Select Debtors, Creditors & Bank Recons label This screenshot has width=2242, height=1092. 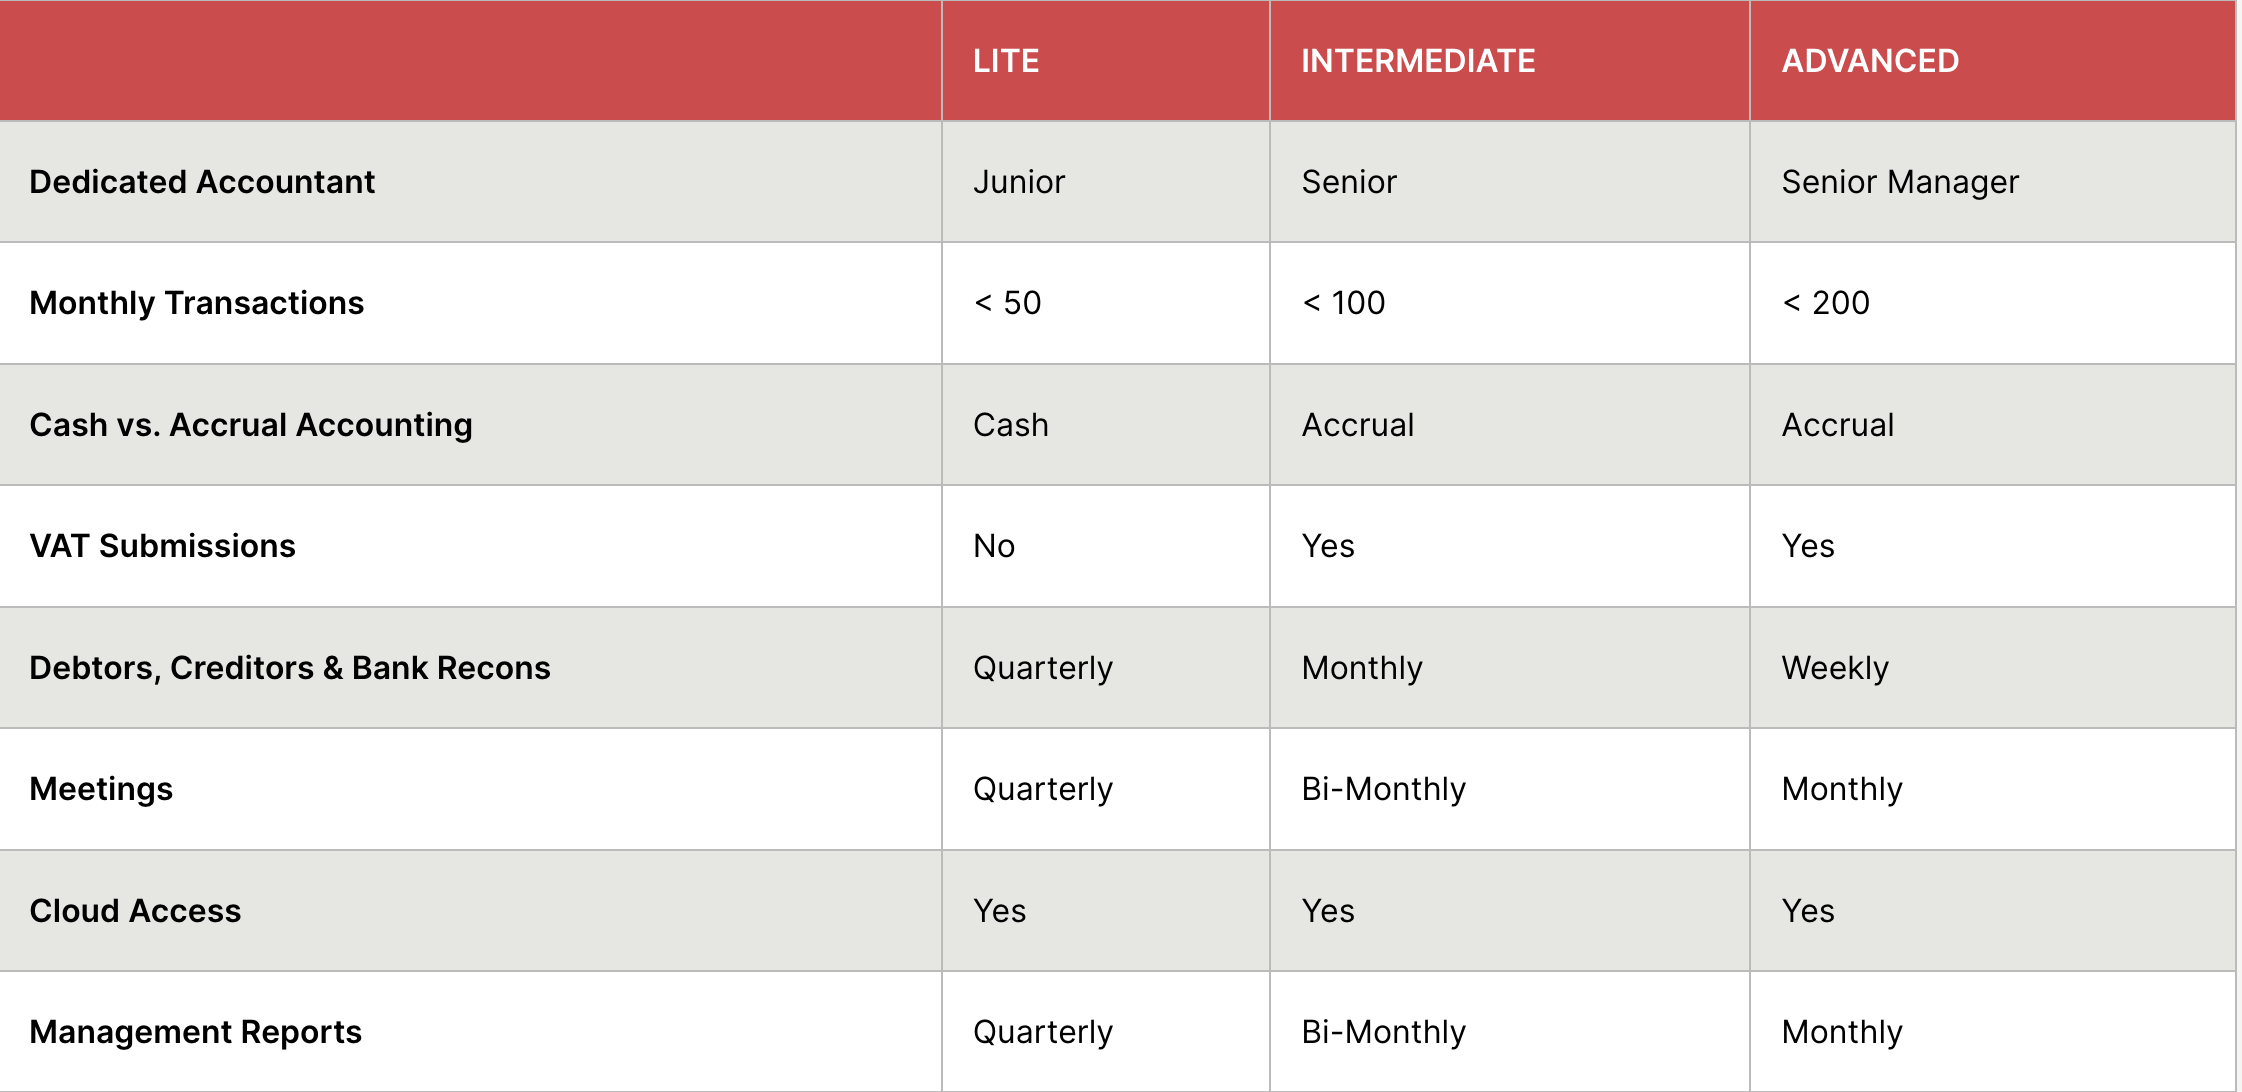[290, 668]
